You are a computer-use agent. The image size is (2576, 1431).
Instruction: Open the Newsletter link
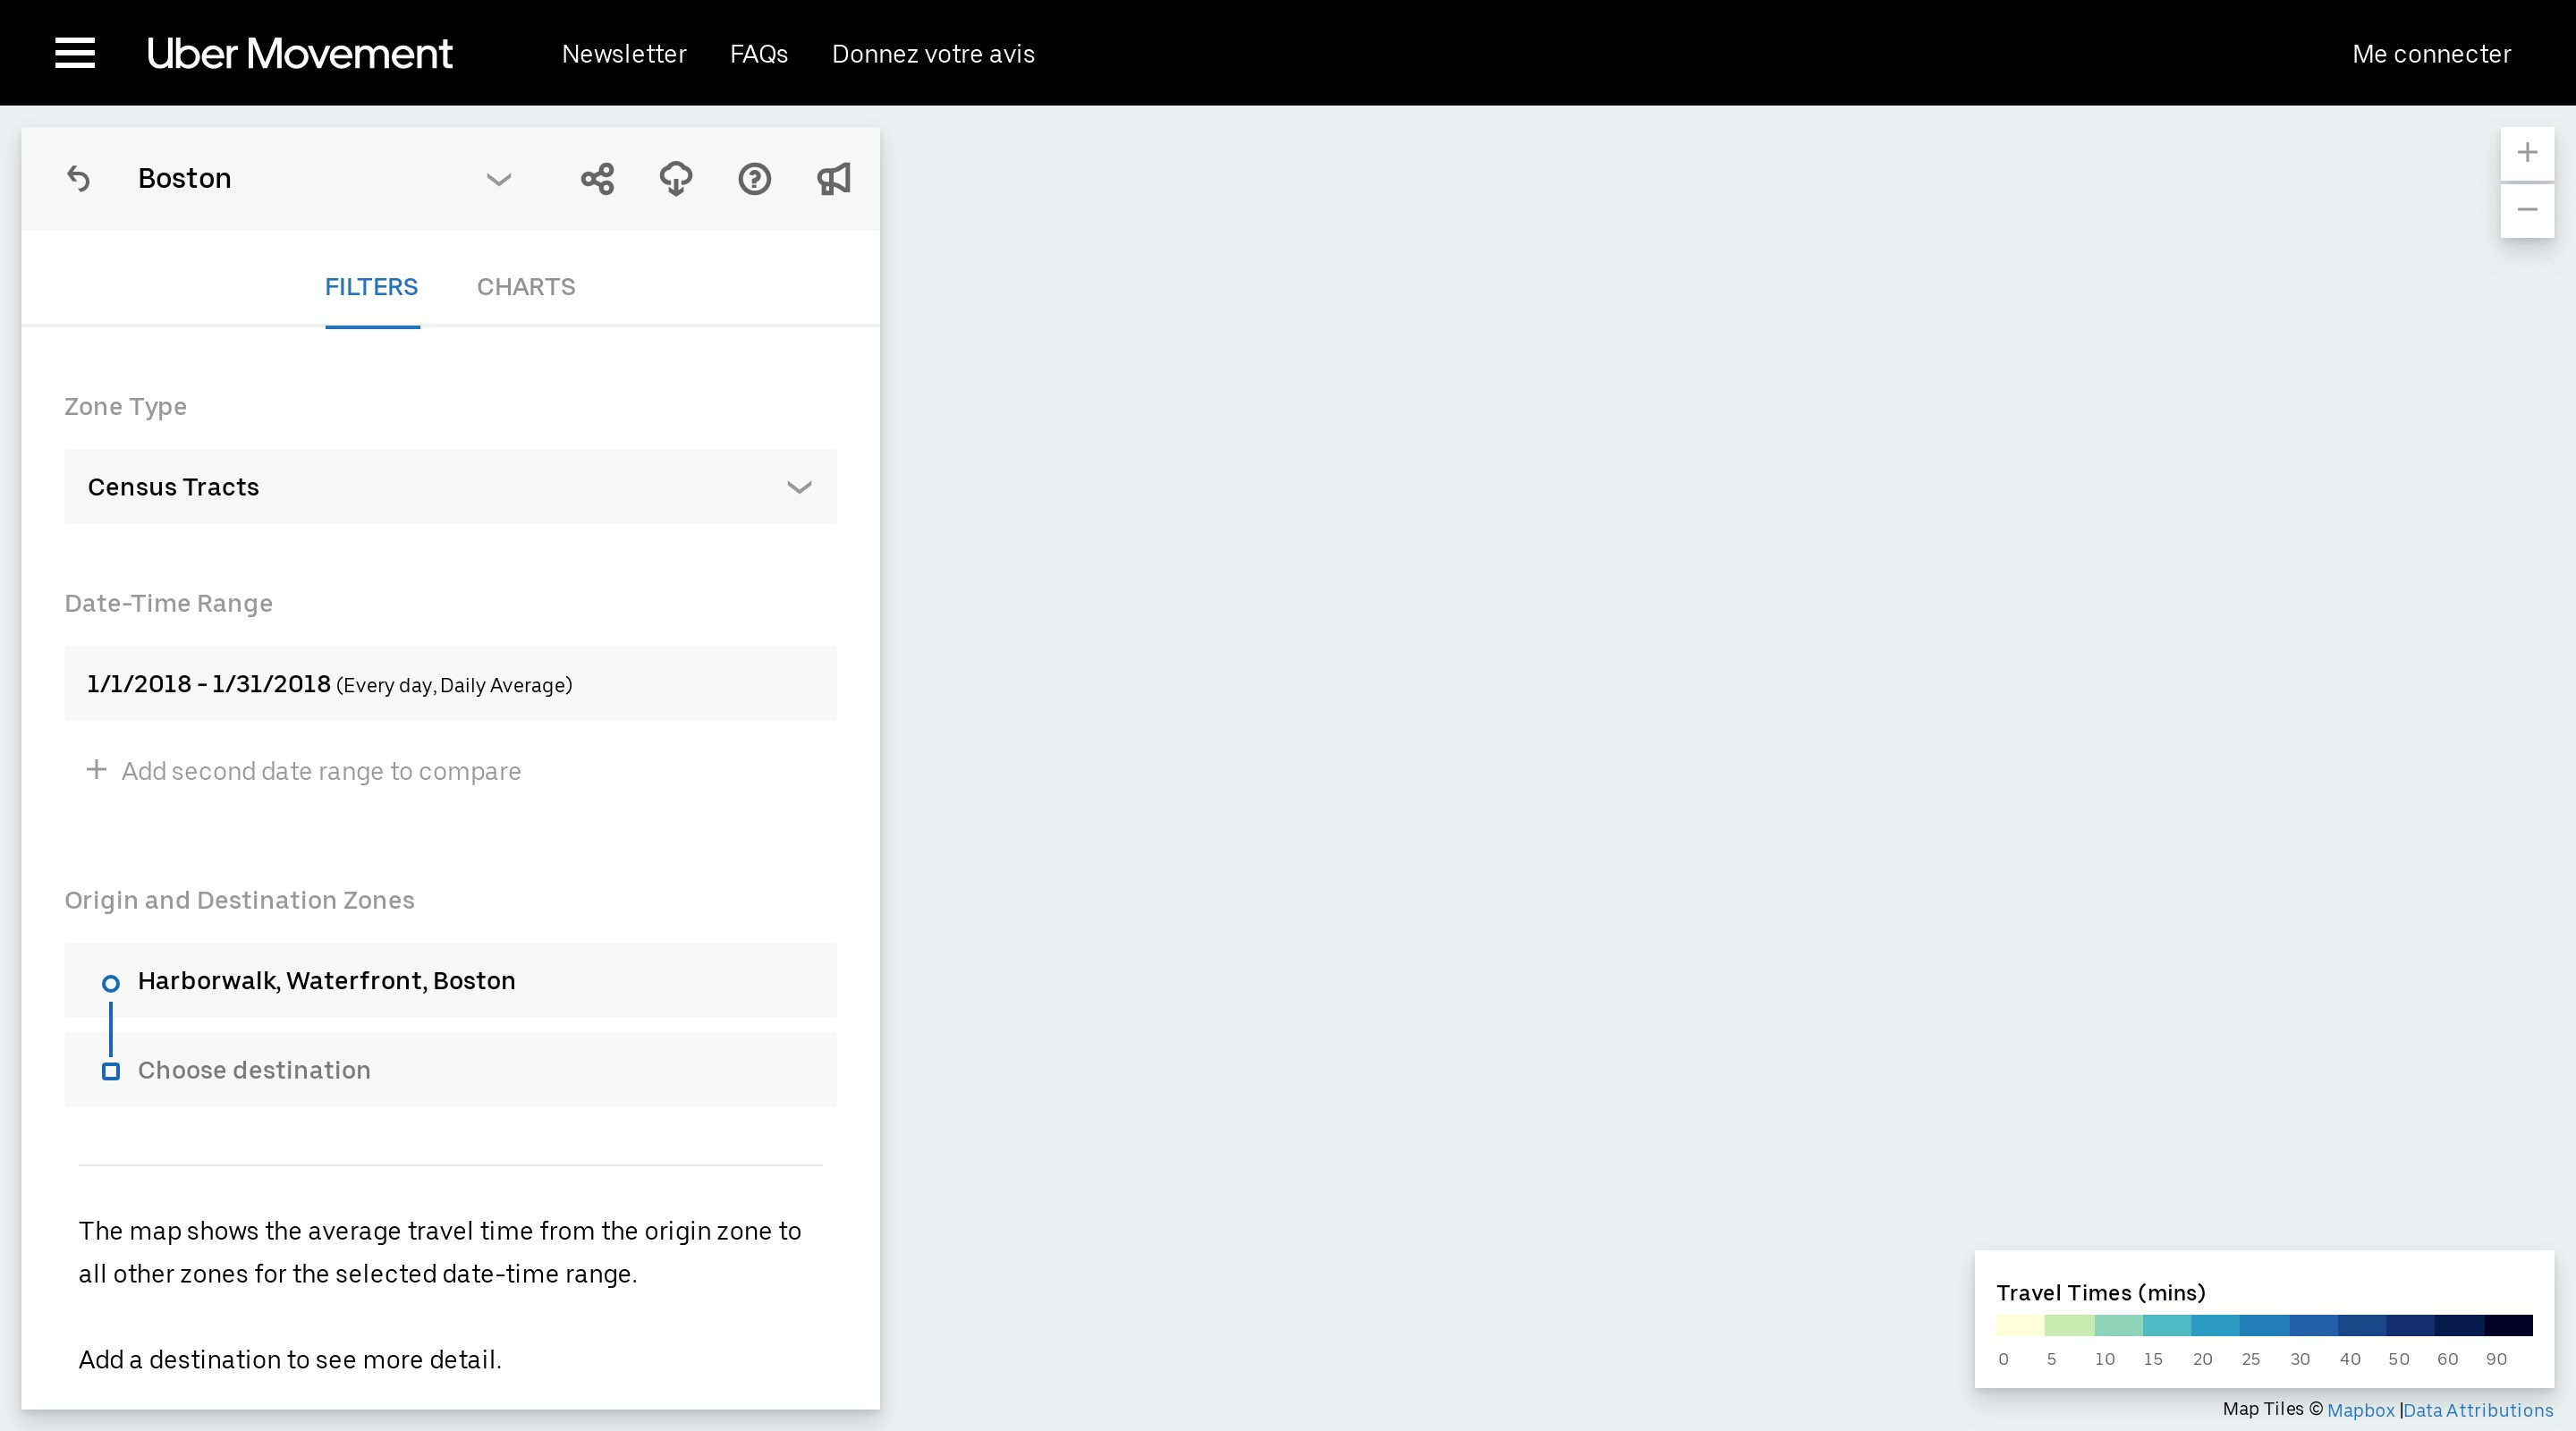pos(624,54)
